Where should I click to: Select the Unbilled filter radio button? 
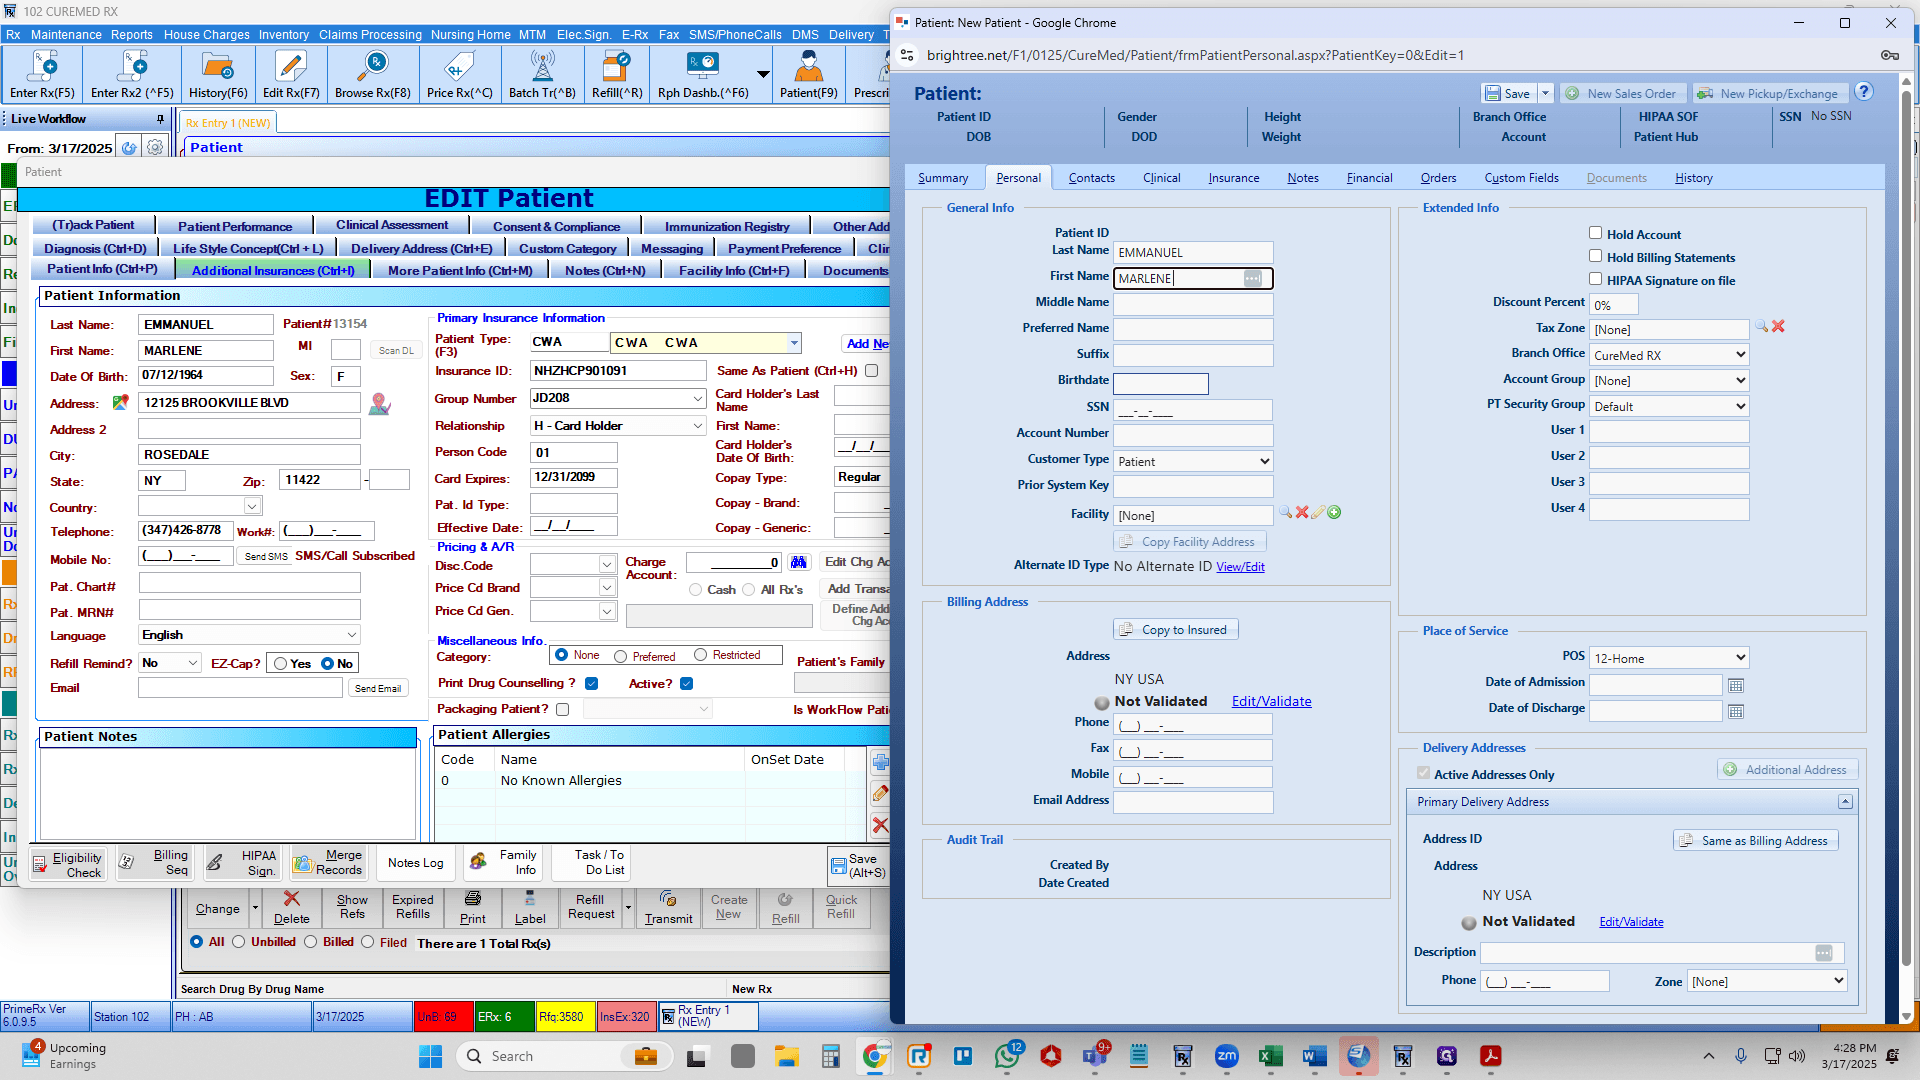[x=238, y=942]
